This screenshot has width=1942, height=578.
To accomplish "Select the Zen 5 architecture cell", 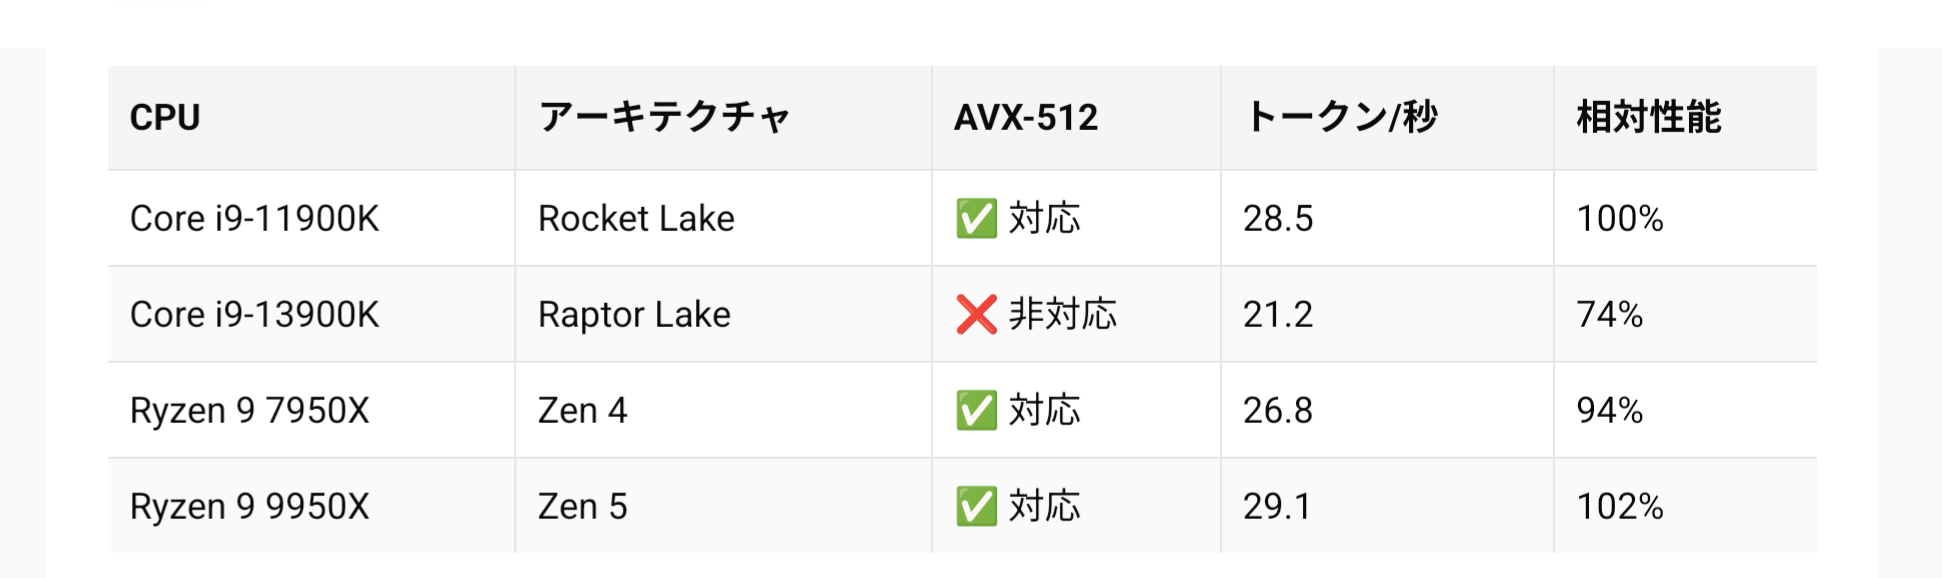I will pos(582,507).
